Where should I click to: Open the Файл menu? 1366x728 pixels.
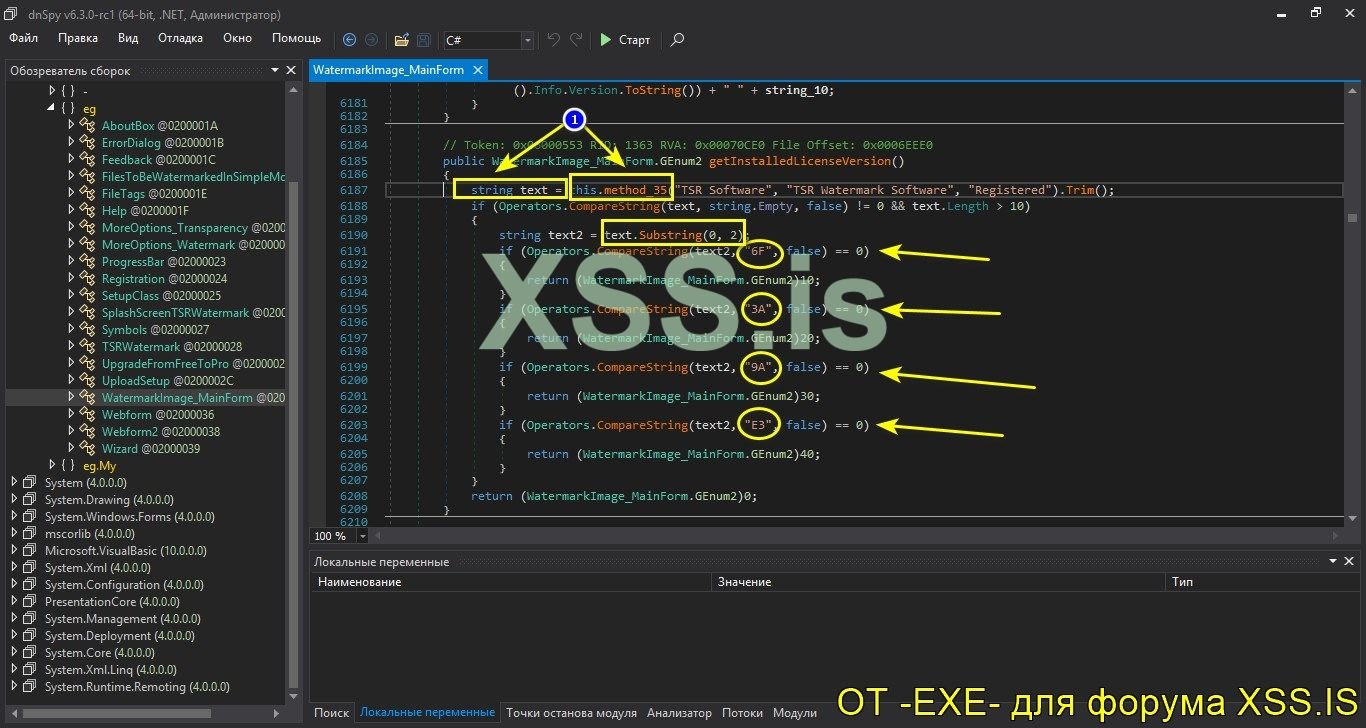coord(24,38)
